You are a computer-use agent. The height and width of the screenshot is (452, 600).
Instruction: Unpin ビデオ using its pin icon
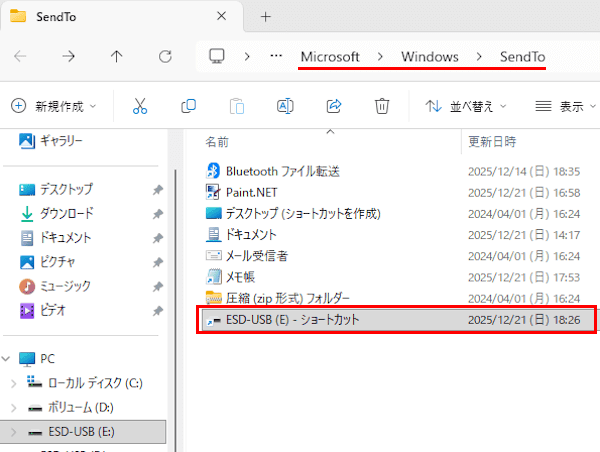(158, 311)
